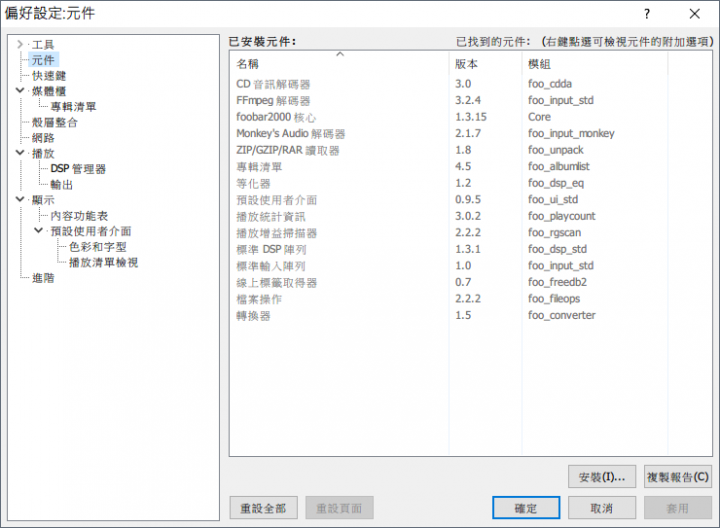Open the 快速鍵 preferences page
The width and height of the screenshot is (720, 528).
[49, 76]
